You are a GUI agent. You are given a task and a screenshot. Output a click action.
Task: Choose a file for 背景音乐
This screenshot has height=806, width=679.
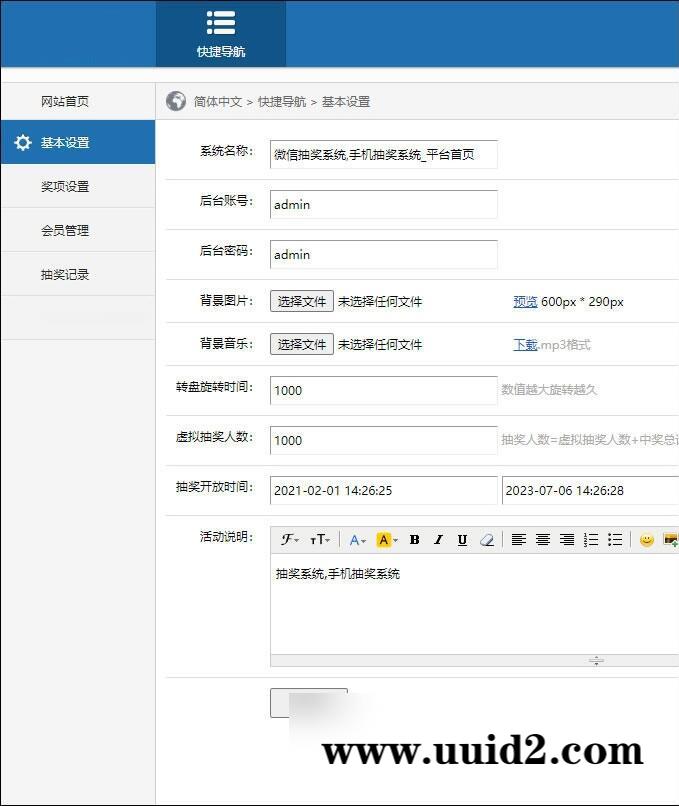pos(302,344)
